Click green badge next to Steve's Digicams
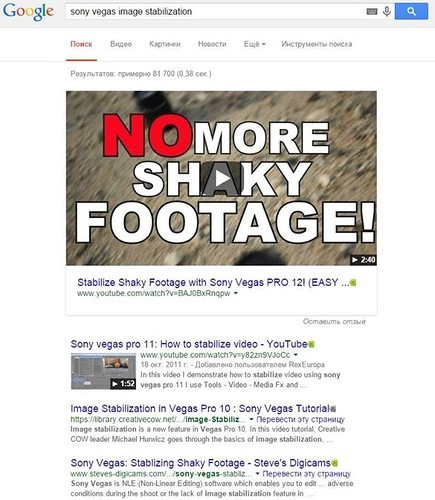 click(x=335, y=463)
